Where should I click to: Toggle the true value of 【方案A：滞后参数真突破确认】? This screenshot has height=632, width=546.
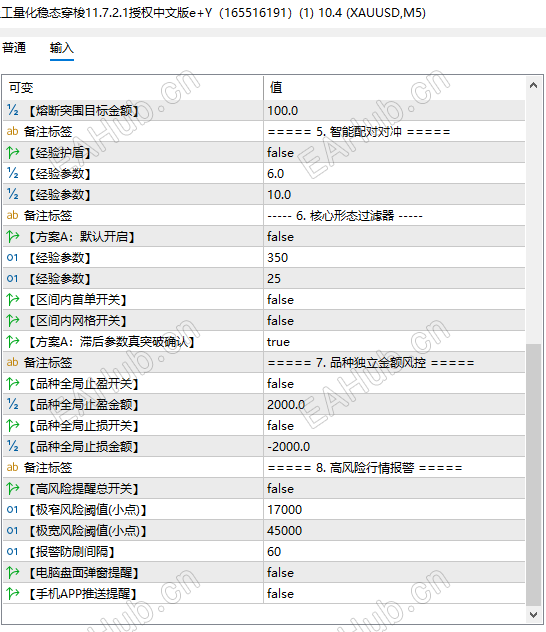(x=394, y=342)
